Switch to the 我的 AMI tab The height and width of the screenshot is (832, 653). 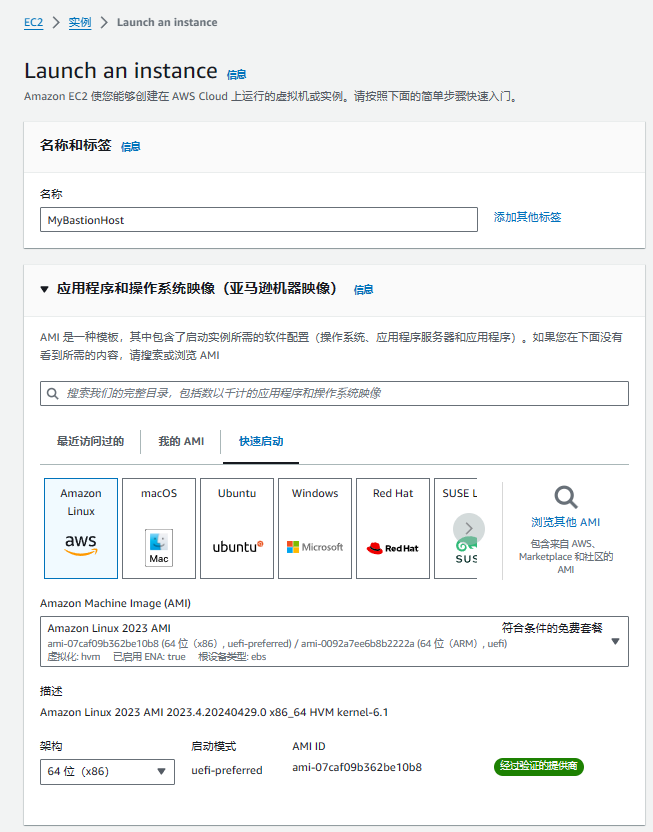click(181, 441)
